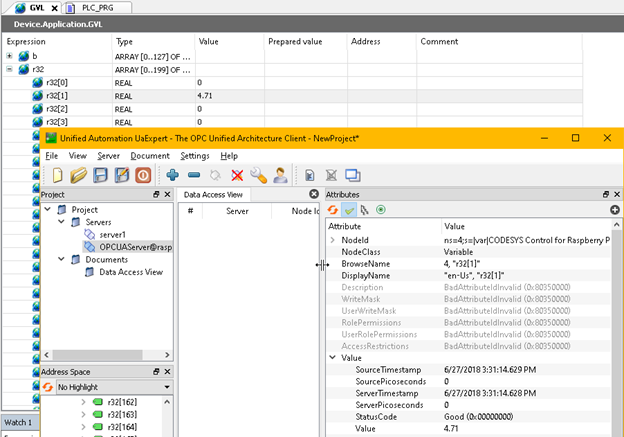Collapse the Value attribute group
624x437 pixels.
point(333,357)
